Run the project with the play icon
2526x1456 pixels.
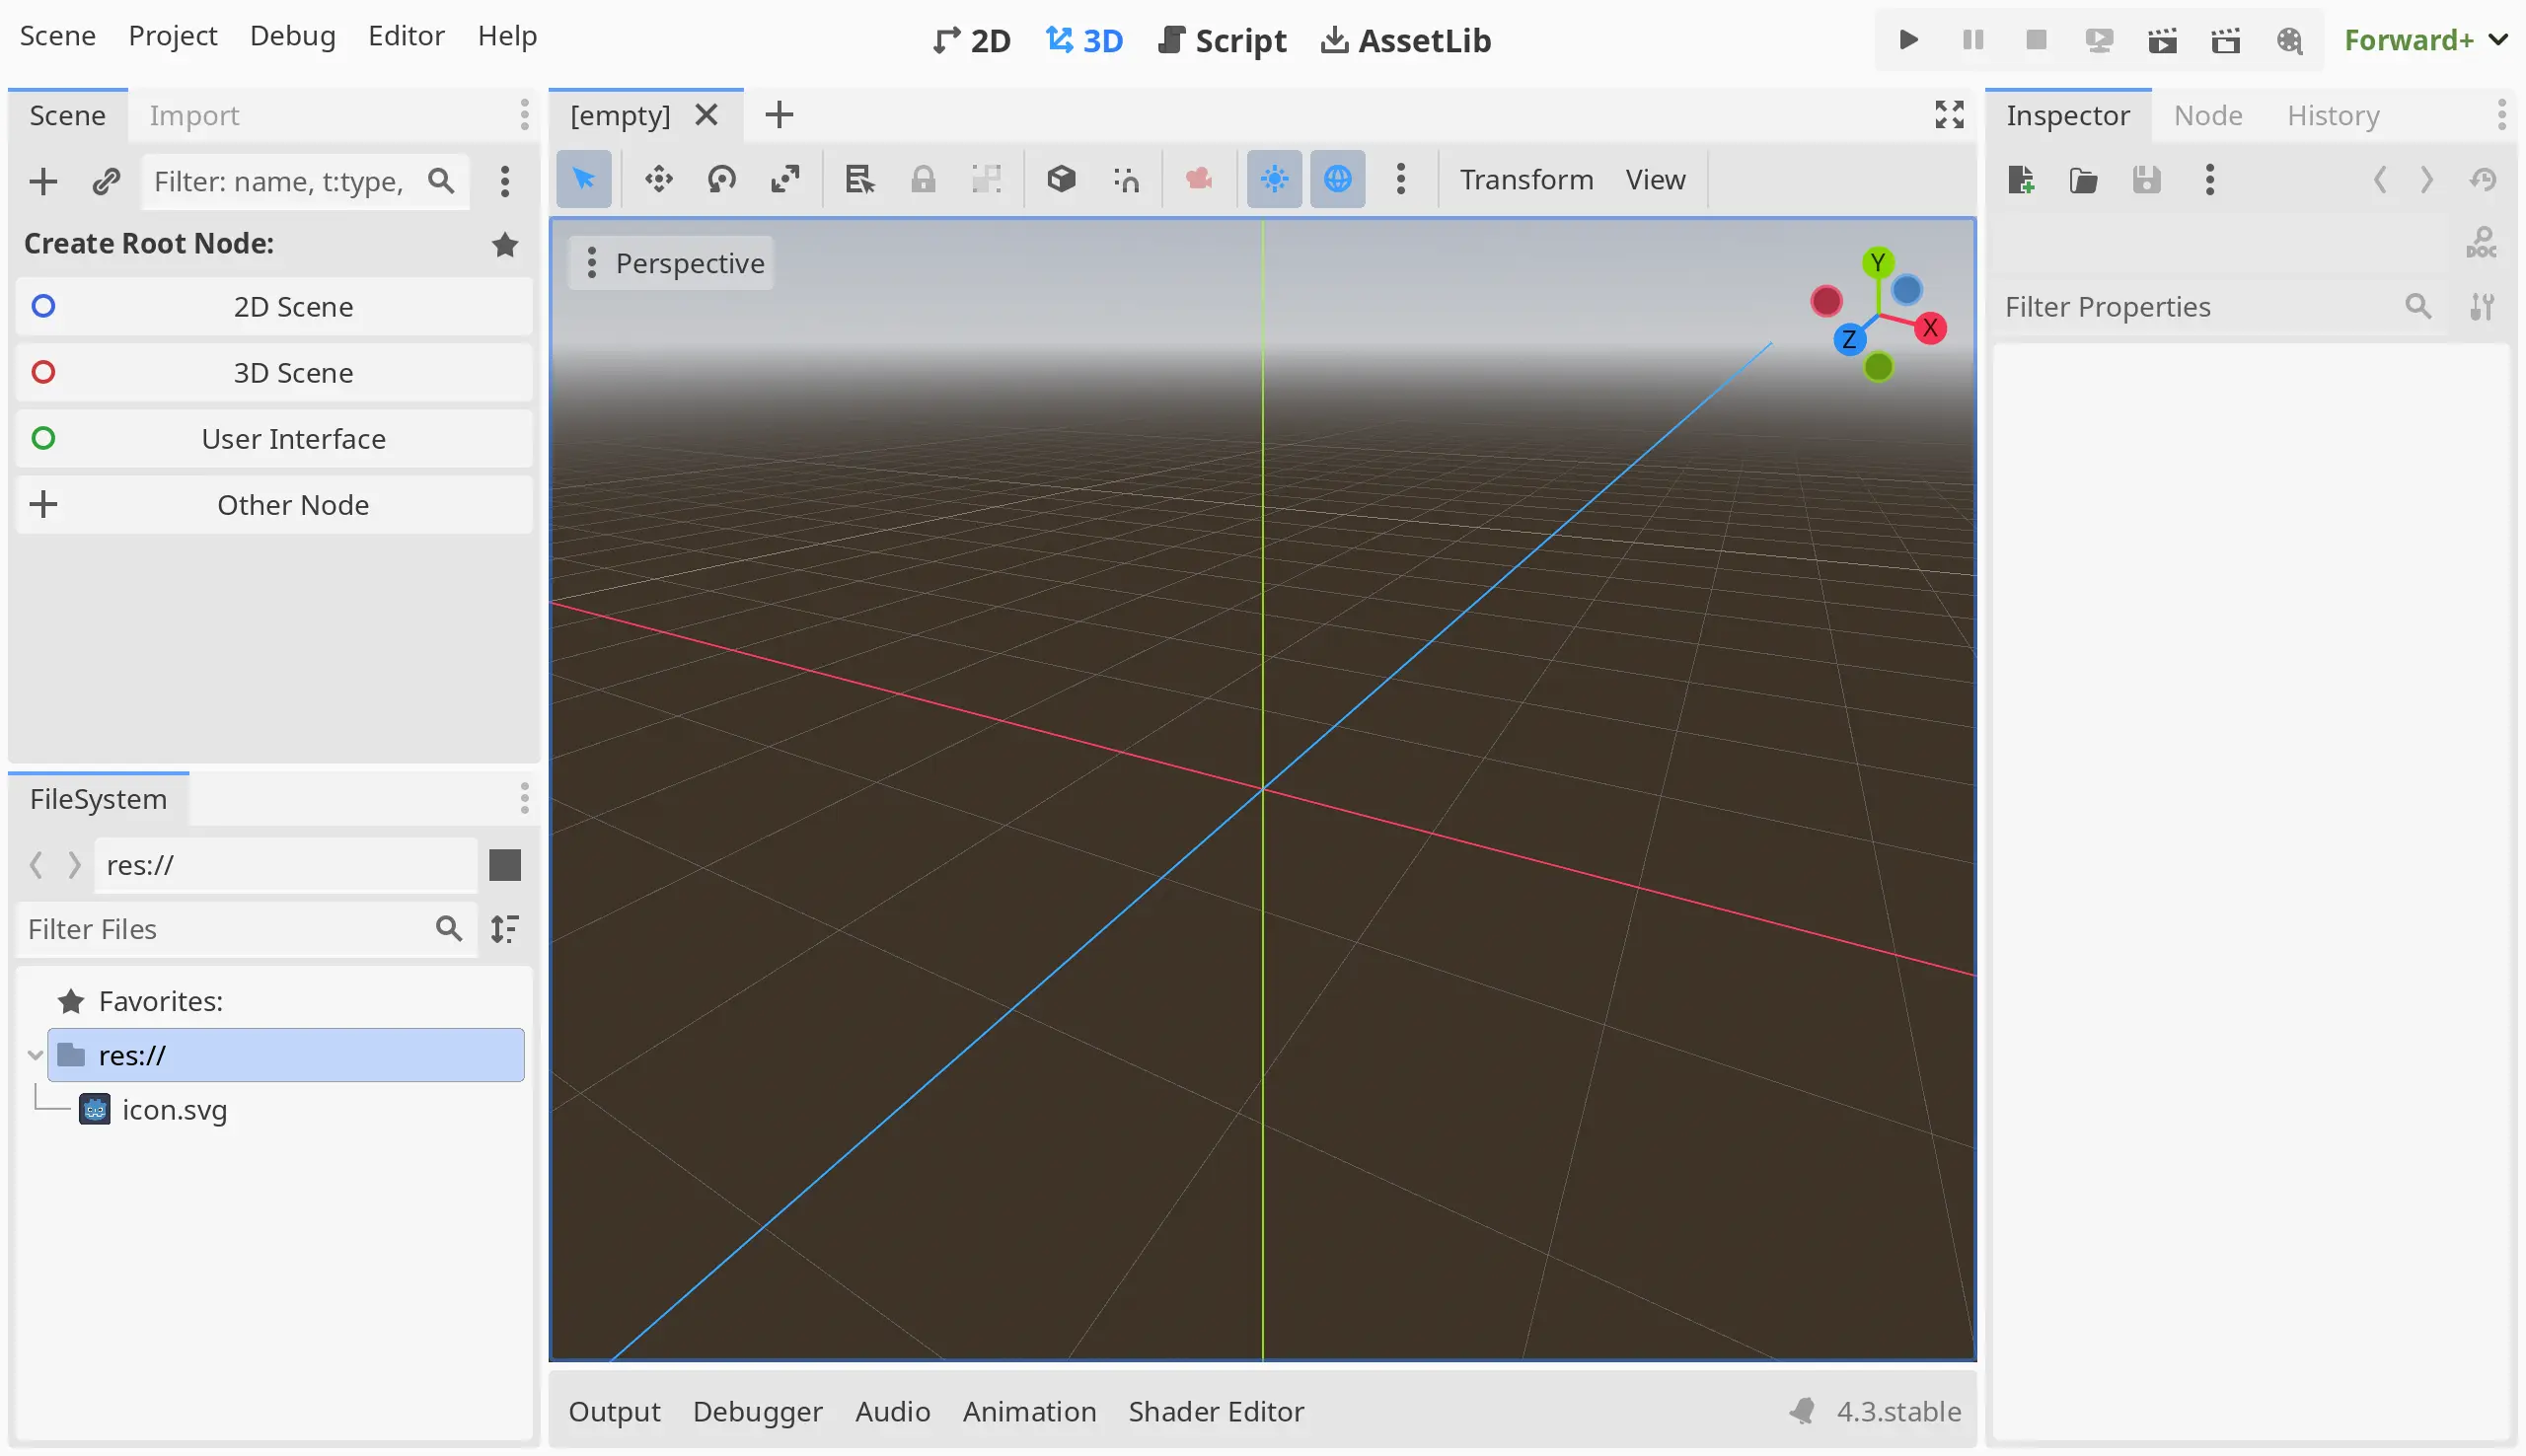[x=1908, y=40]
